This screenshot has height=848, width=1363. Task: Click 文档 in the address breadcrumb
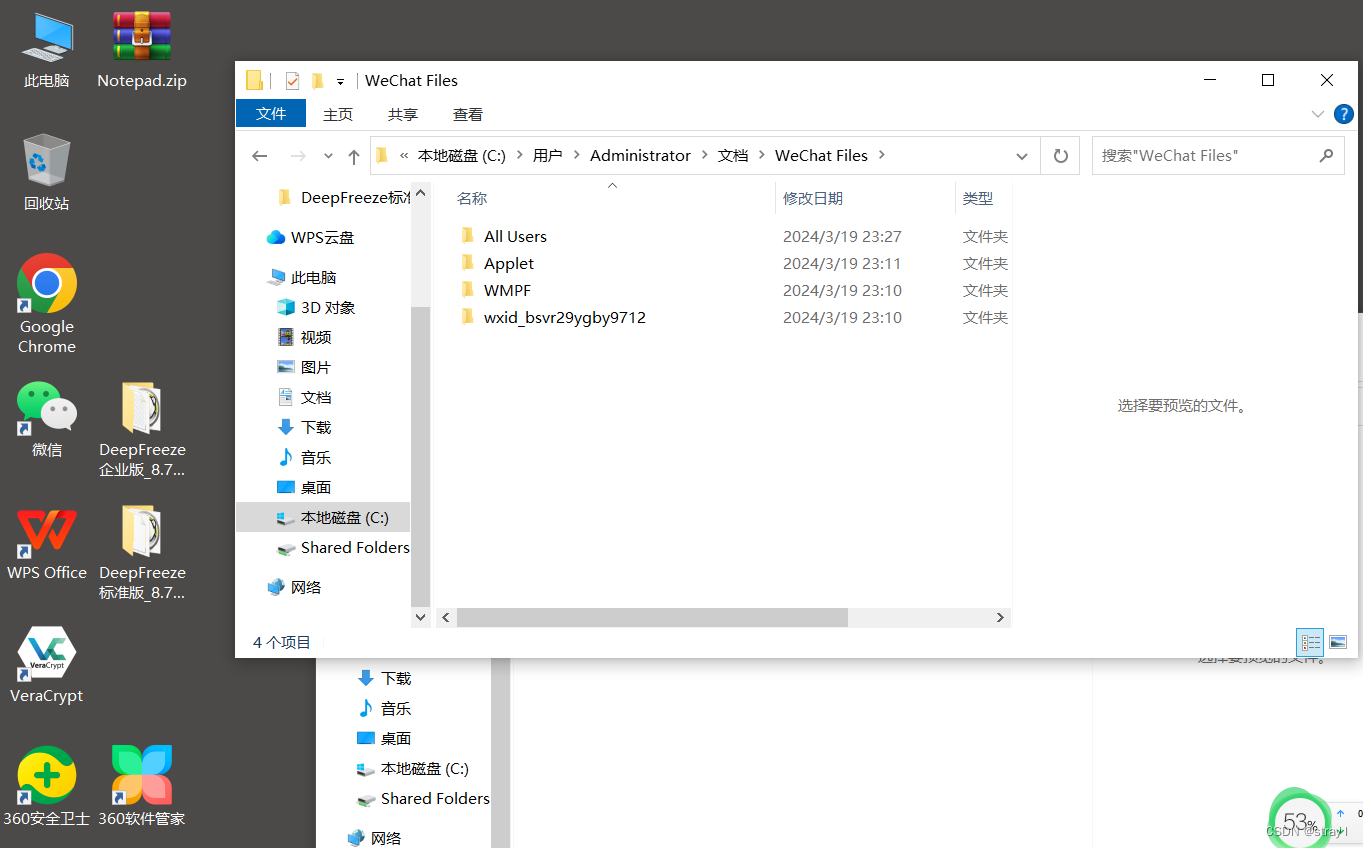733,156
